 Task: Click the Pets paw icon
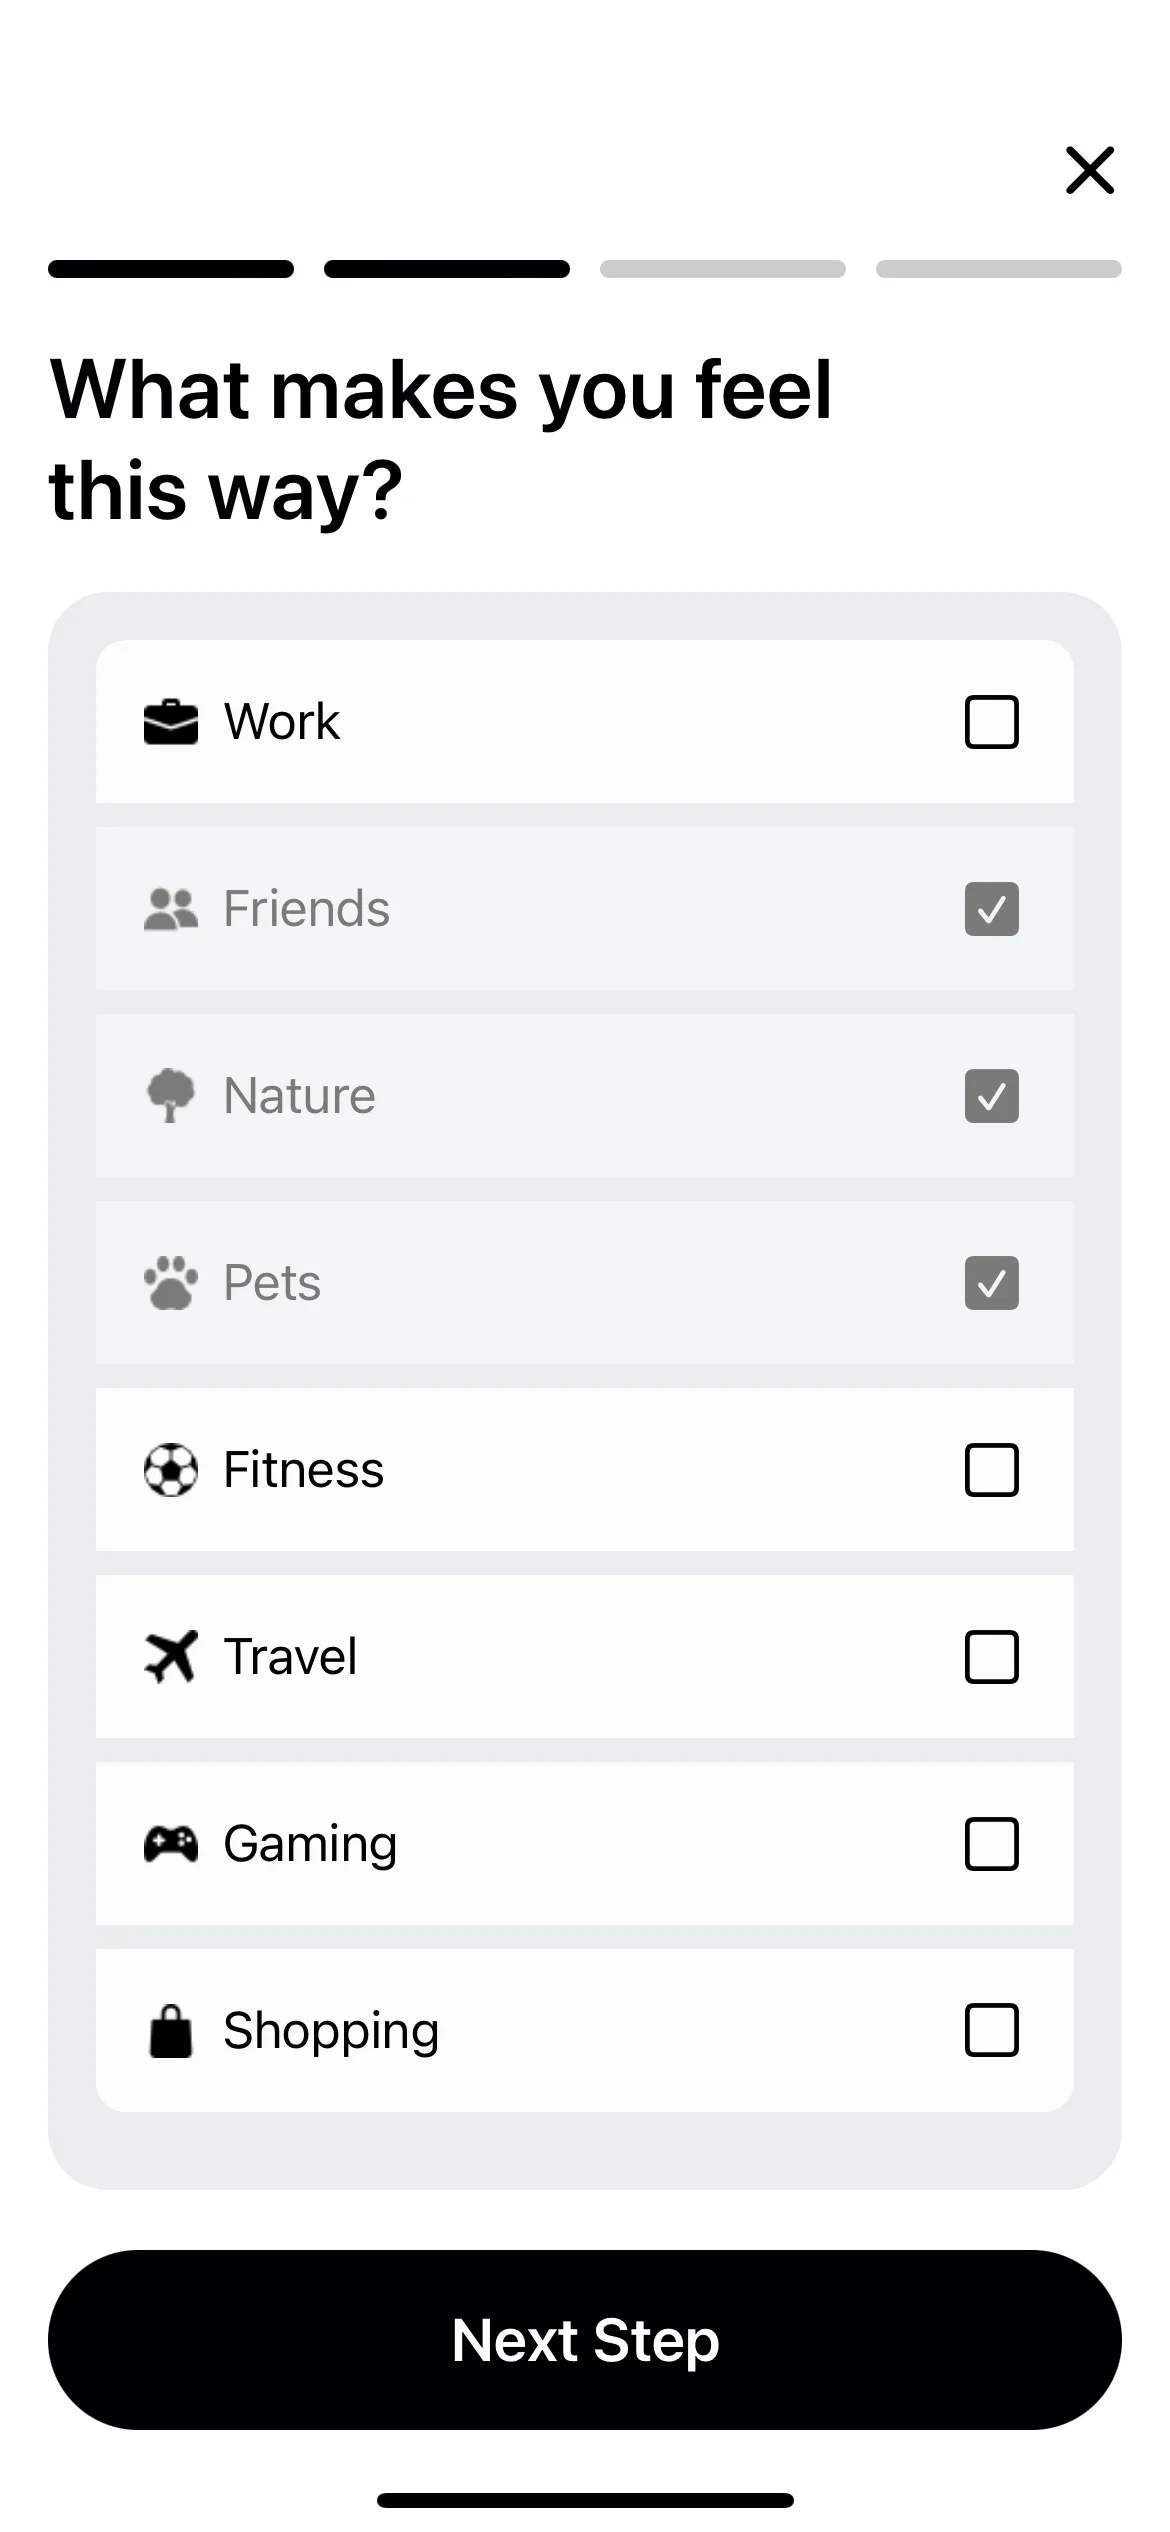point(171,1283)
